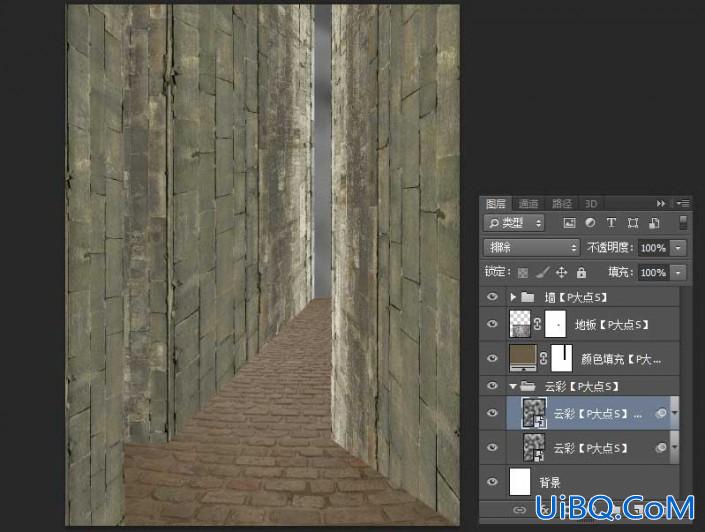Select layer name 地板【P大点S】

pos(612,324)
